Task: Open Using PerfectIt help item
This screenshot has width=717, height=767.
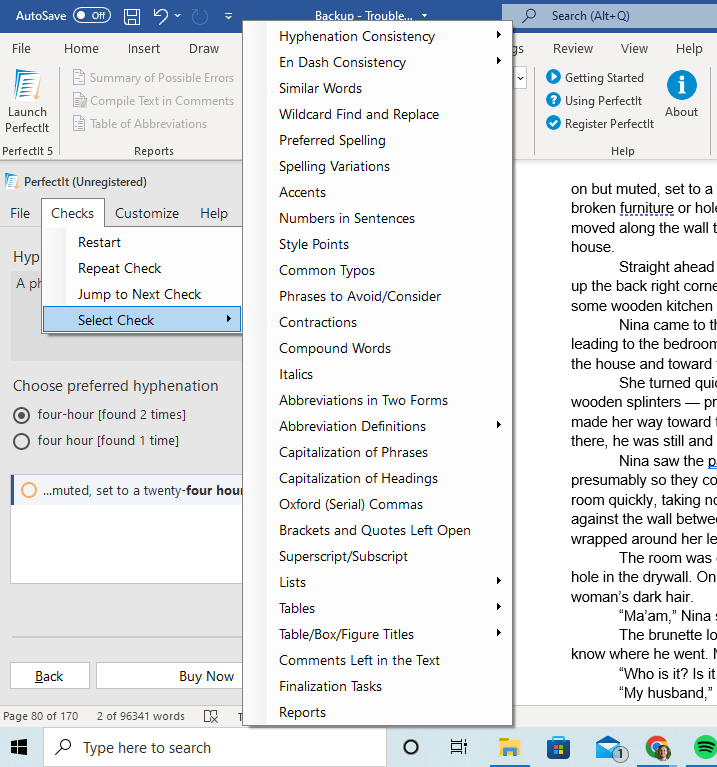Action: click(x=594, y=100)
